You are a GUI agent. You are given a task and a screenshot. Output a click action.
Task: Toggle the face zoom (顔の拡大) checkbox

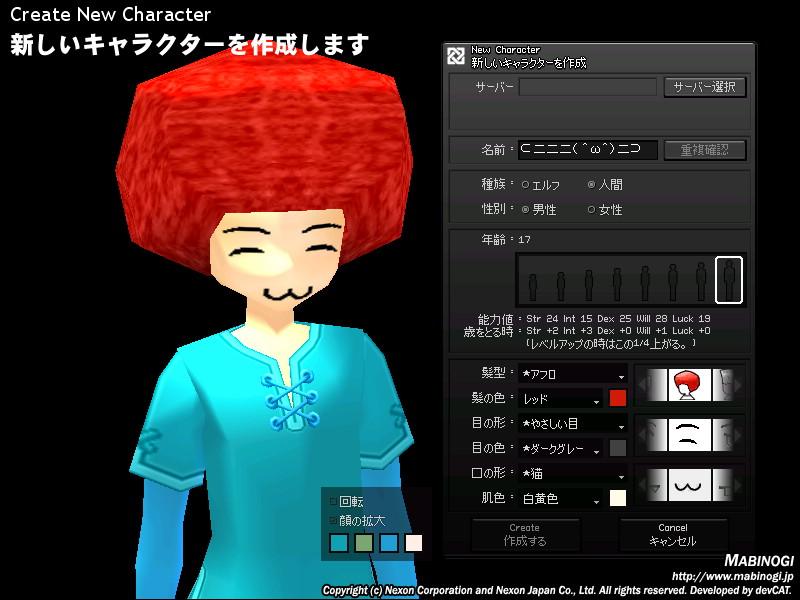coord(333,520)
